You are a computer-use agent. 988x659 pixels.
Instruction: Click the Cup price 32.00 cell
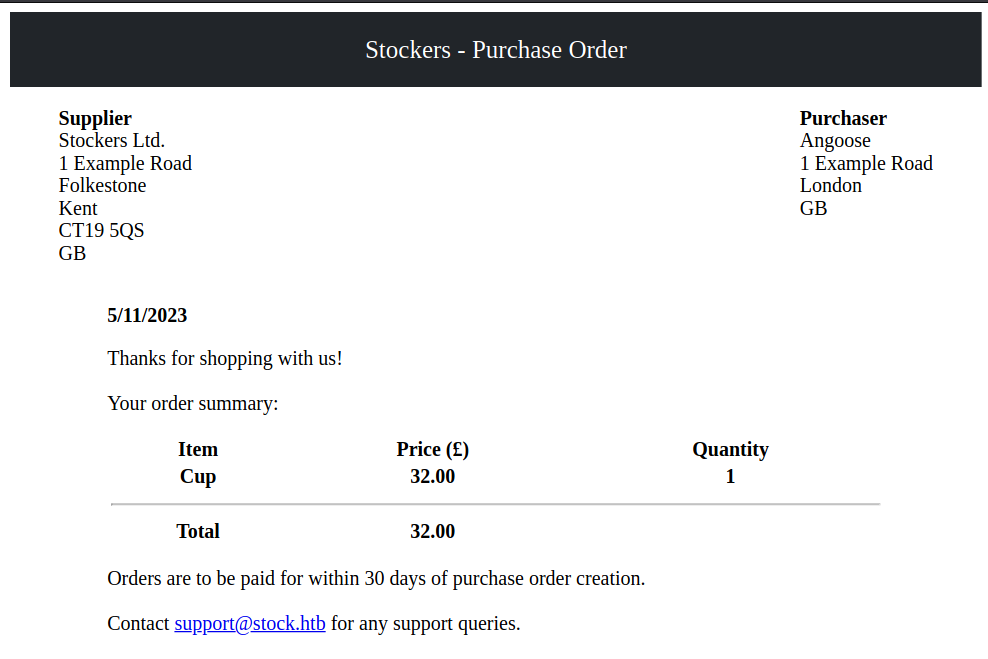[x=432, y=477]
